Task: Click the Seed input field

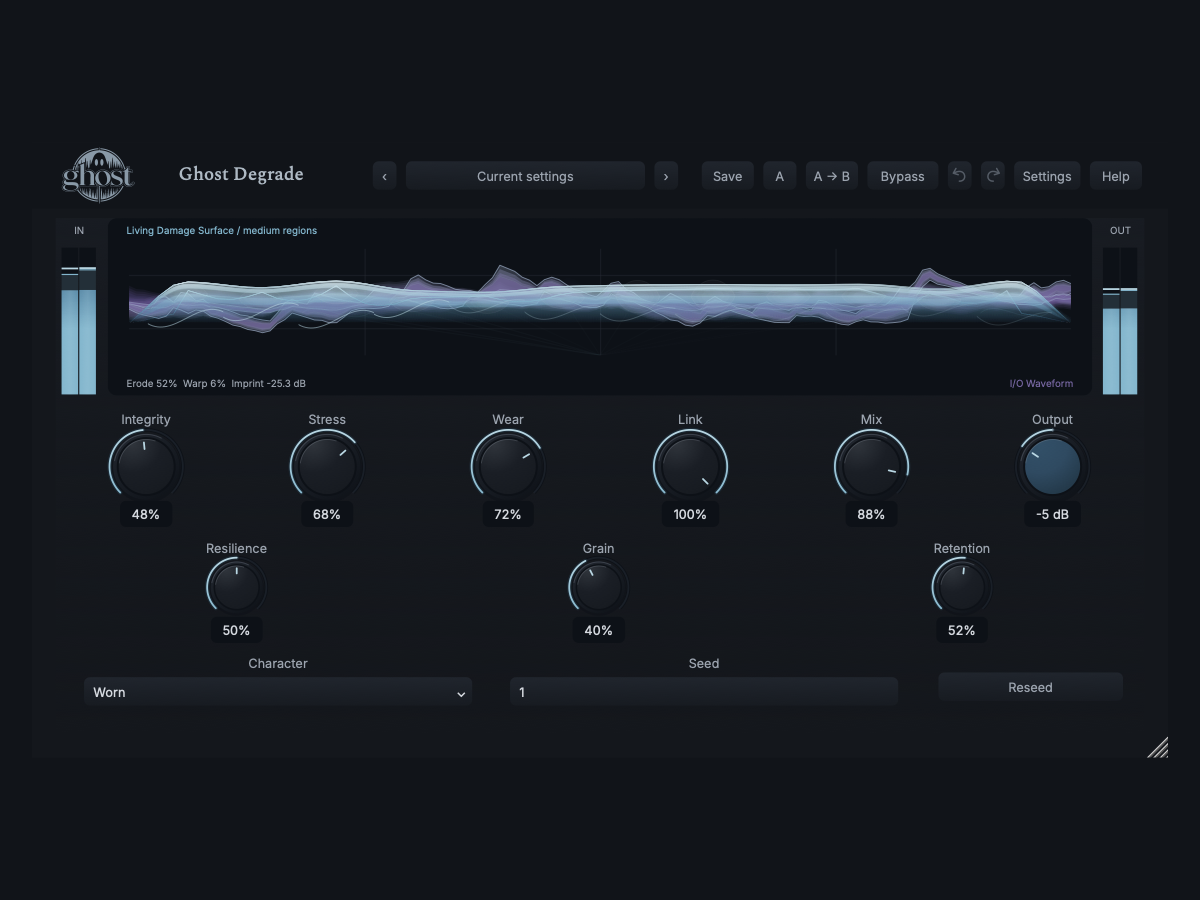Action: [x=704, y=692]
